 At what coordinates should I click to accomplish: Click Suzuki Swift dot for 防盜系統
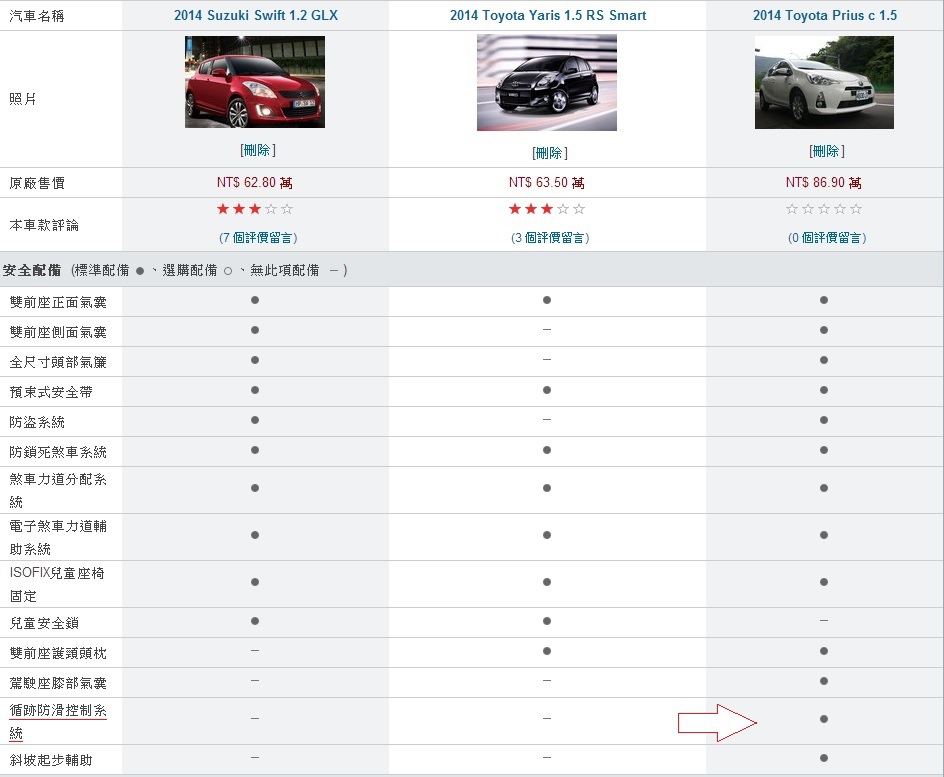point(255,420)
